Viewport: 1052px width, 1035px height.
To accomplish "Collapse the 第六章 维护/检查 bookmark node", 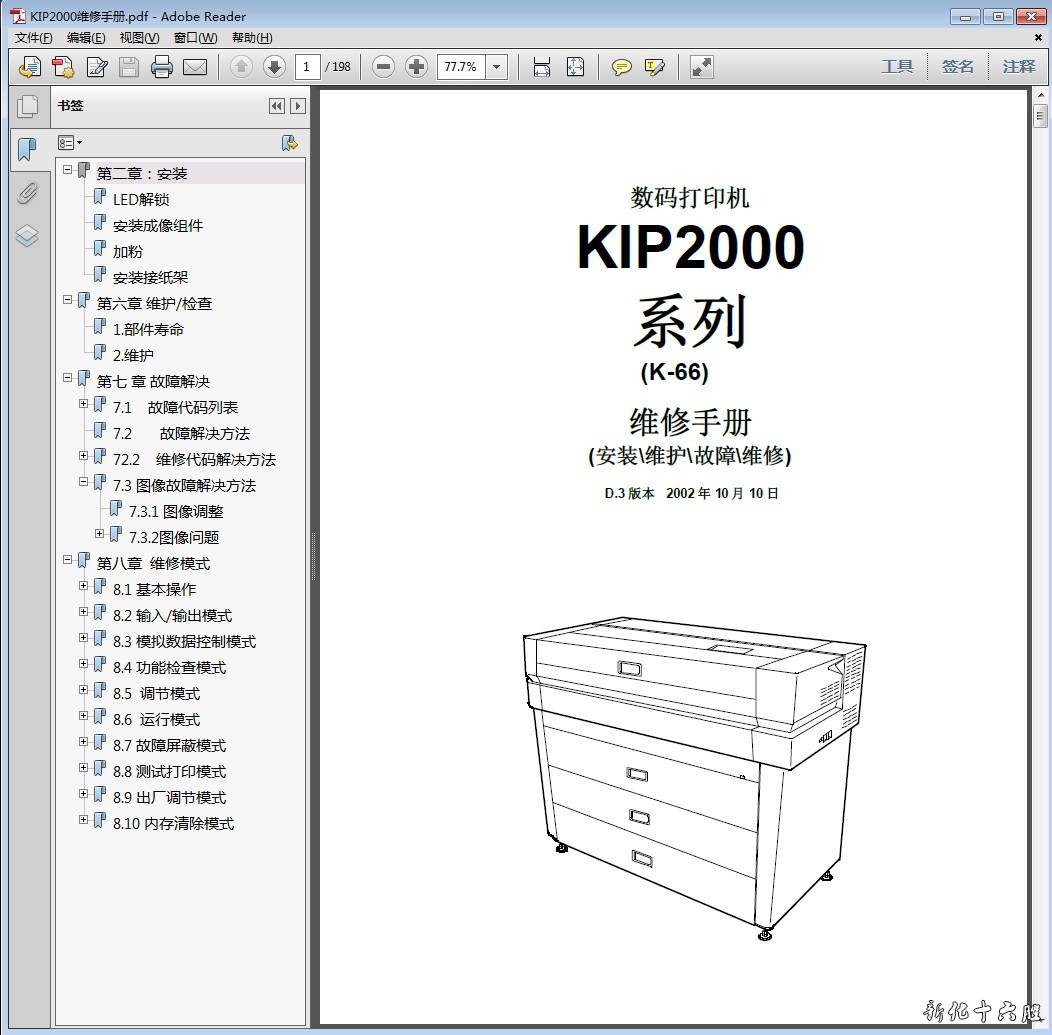I will [67, 300].
